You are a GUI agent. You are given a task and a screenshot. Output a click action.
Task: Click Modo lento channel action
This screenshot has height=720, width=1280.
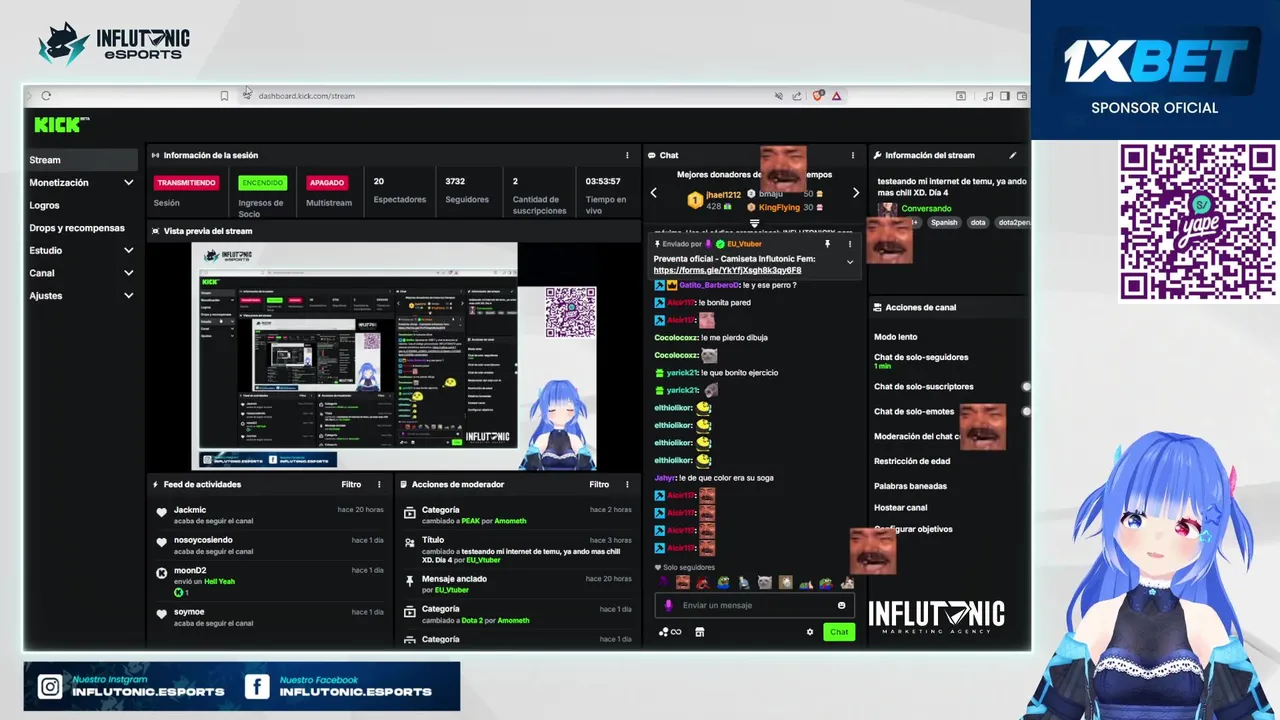(895, 337)
